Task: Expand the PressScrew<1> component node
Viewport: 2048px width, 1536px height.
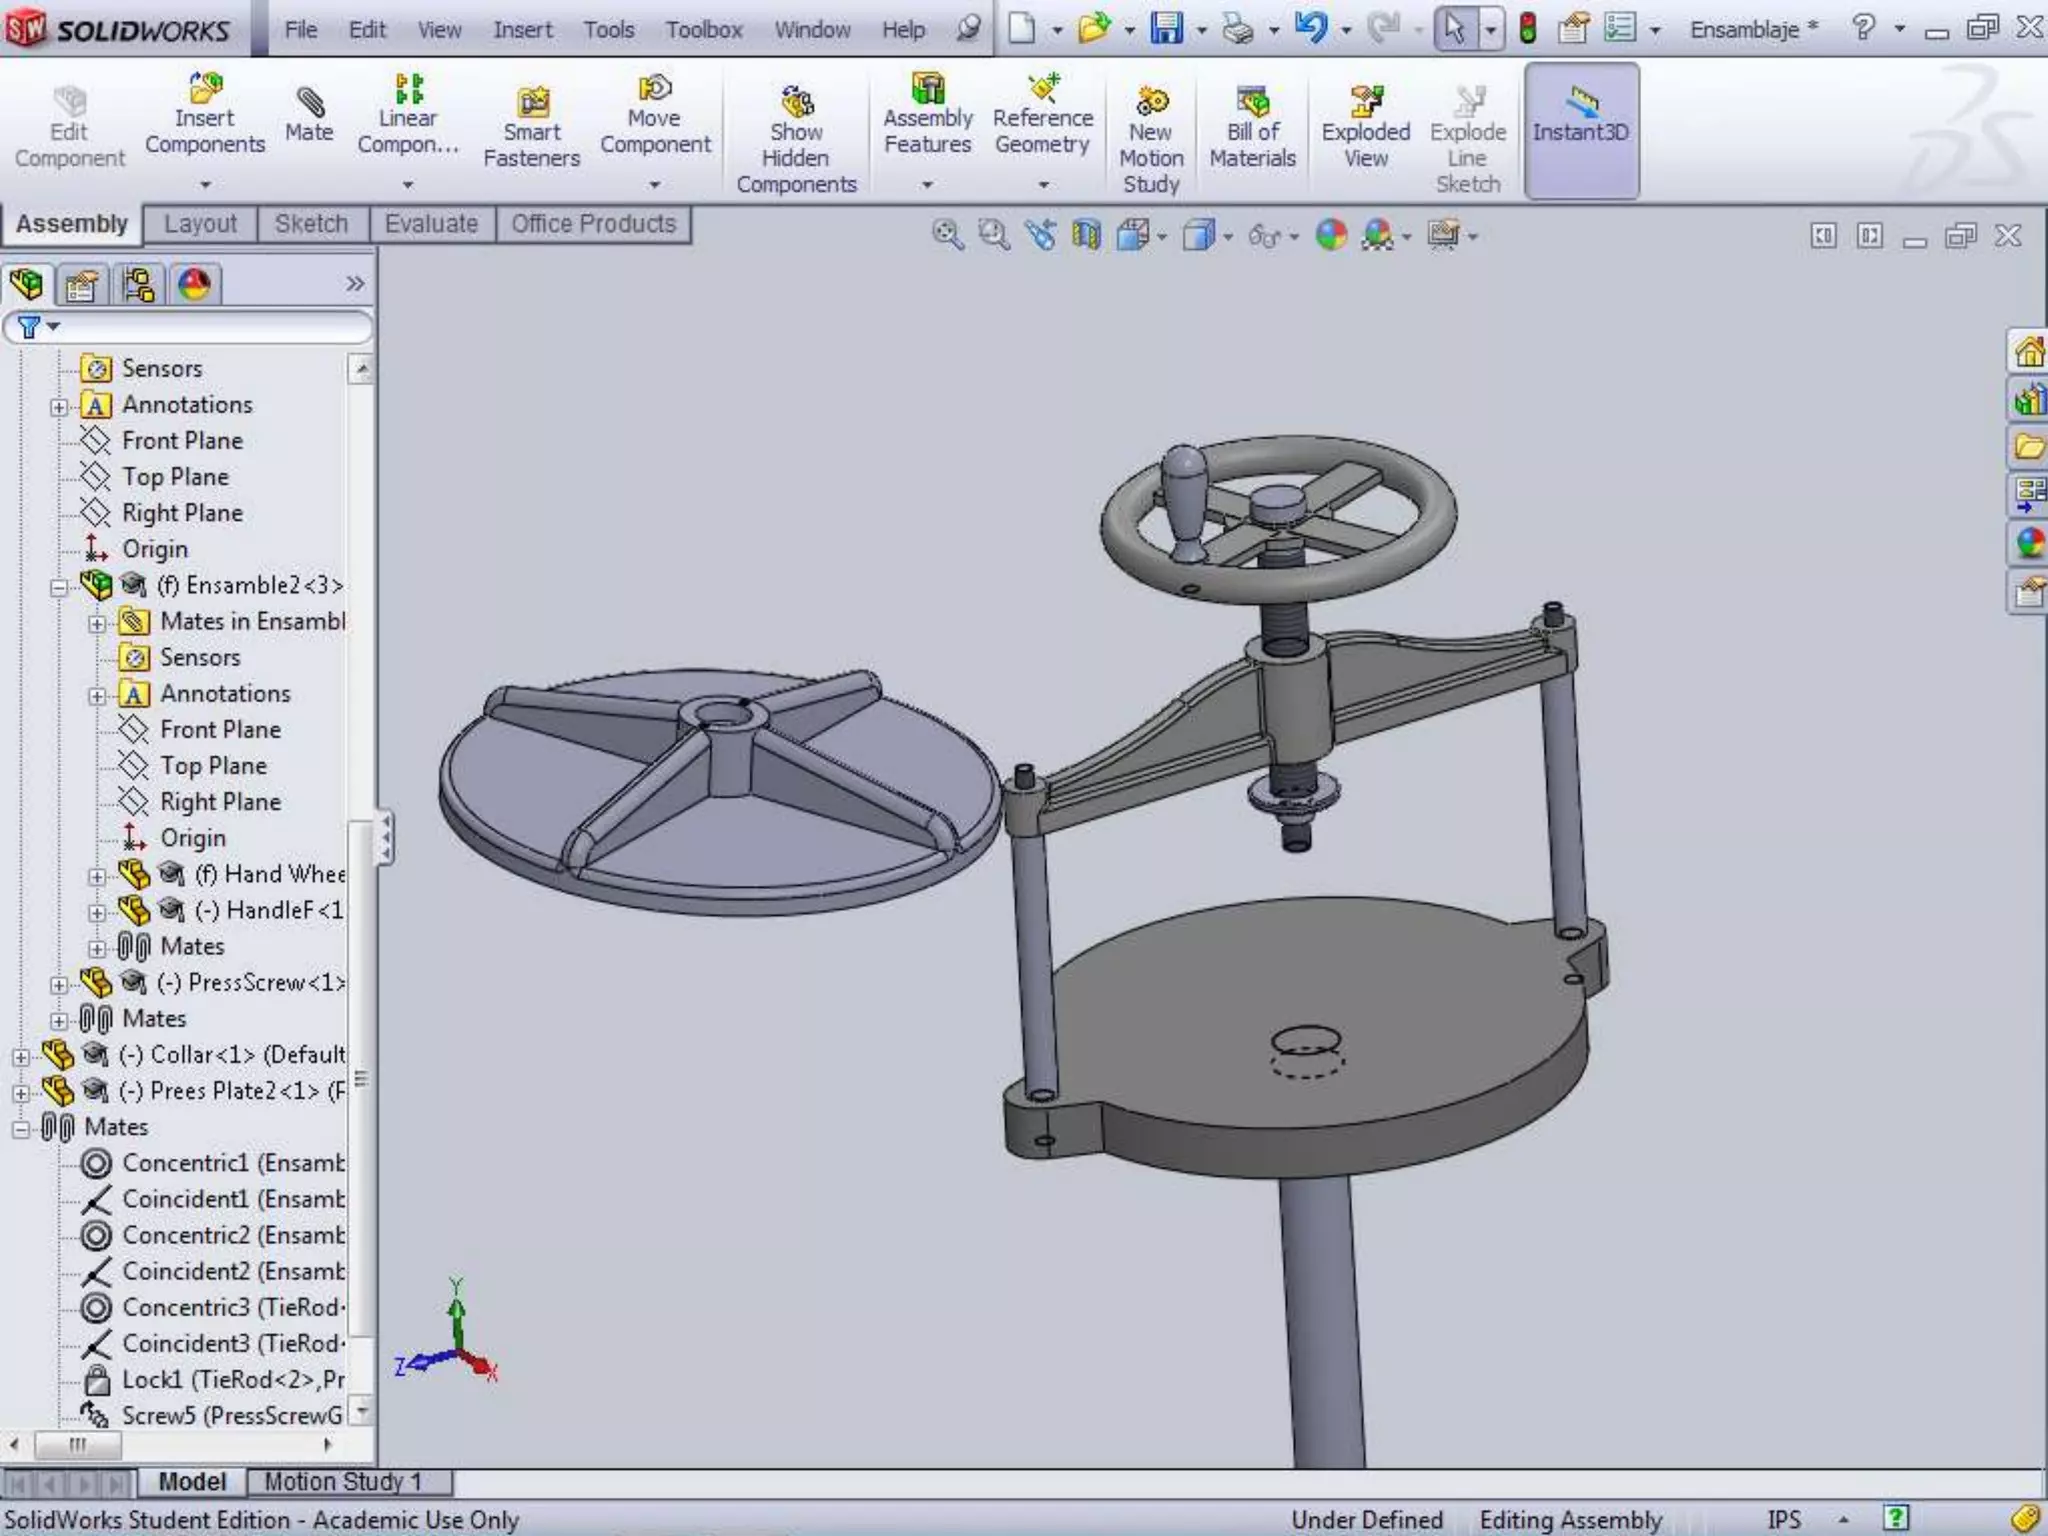Action: coord(59,985)
